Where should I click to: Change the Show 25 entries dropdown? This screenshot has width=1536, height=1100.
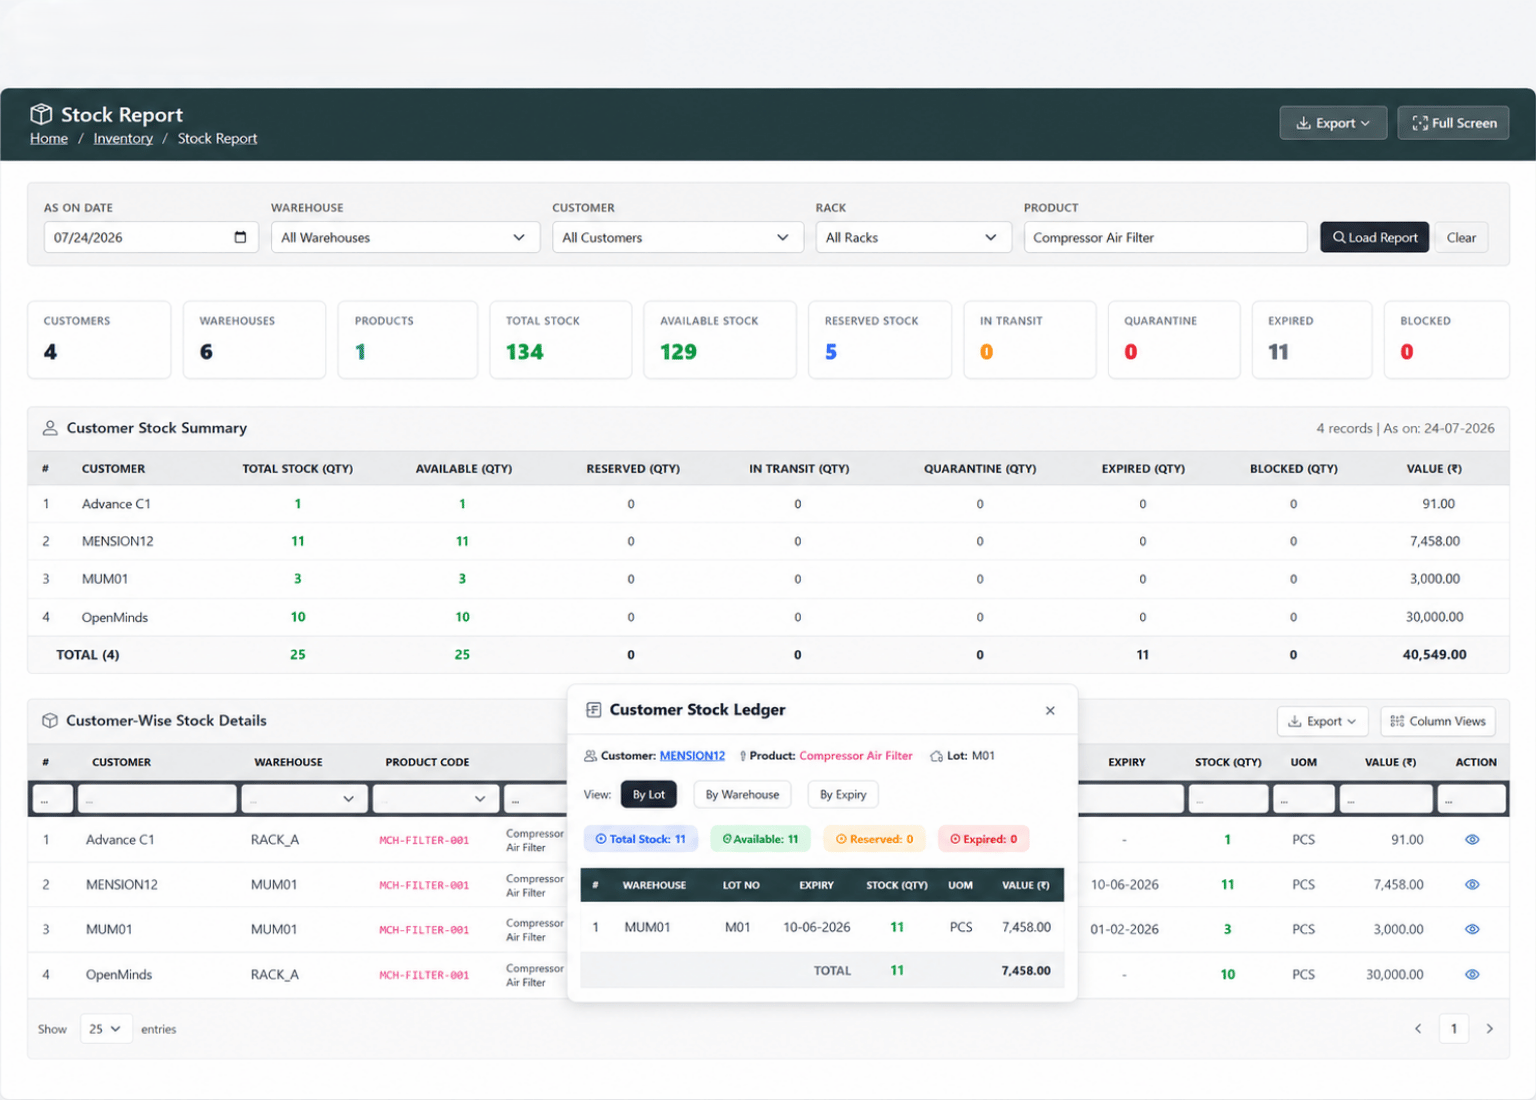(x=105, y=1029)
